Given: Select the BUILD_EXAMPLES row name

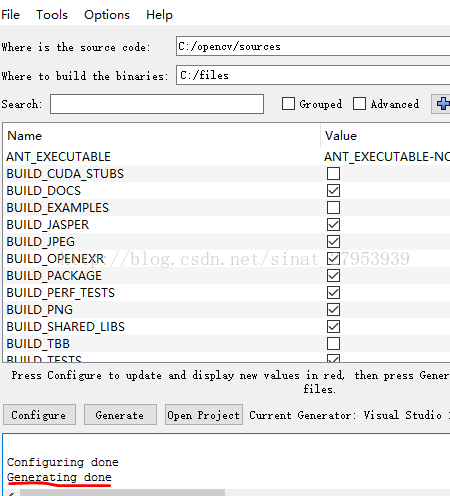Looking at the screenshot, I should tap(58, 208).
